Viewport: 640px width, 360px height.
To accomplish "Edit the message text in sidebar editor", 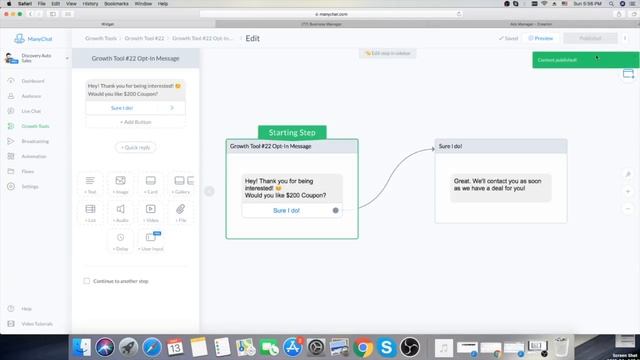I will (x=135, y=90).
